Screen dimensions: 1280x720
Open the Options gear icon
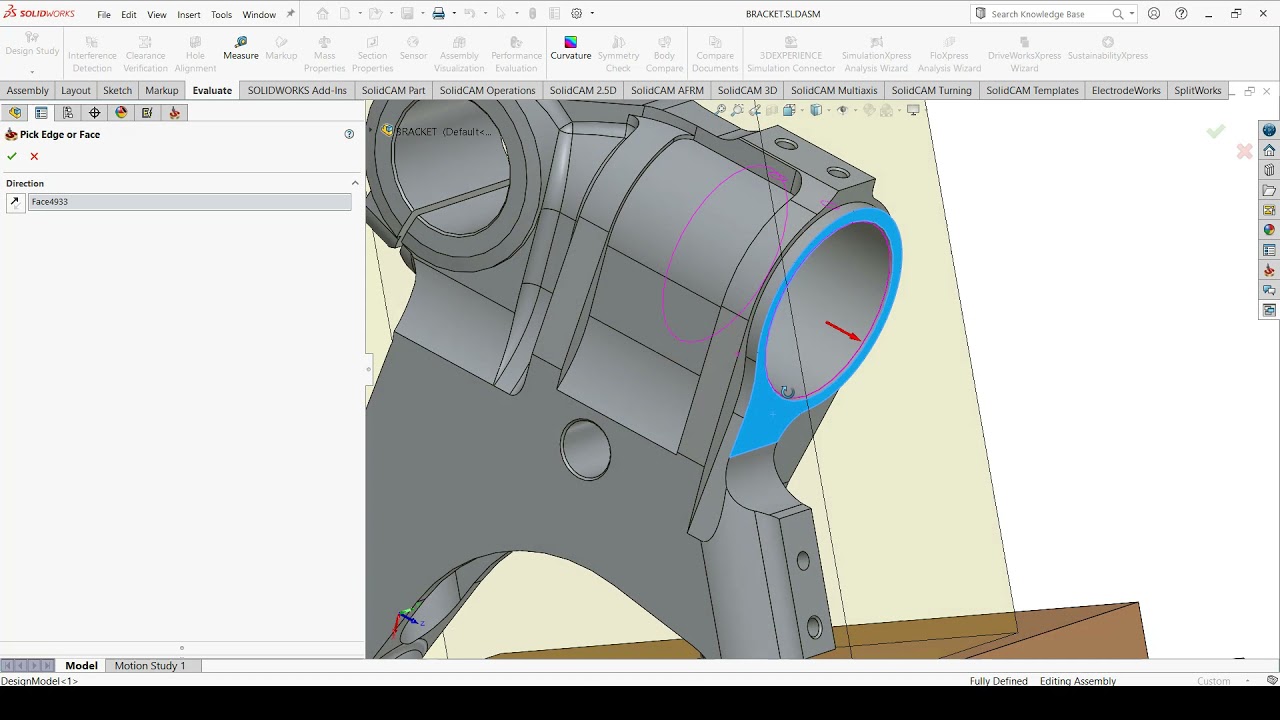pos(577,14)
